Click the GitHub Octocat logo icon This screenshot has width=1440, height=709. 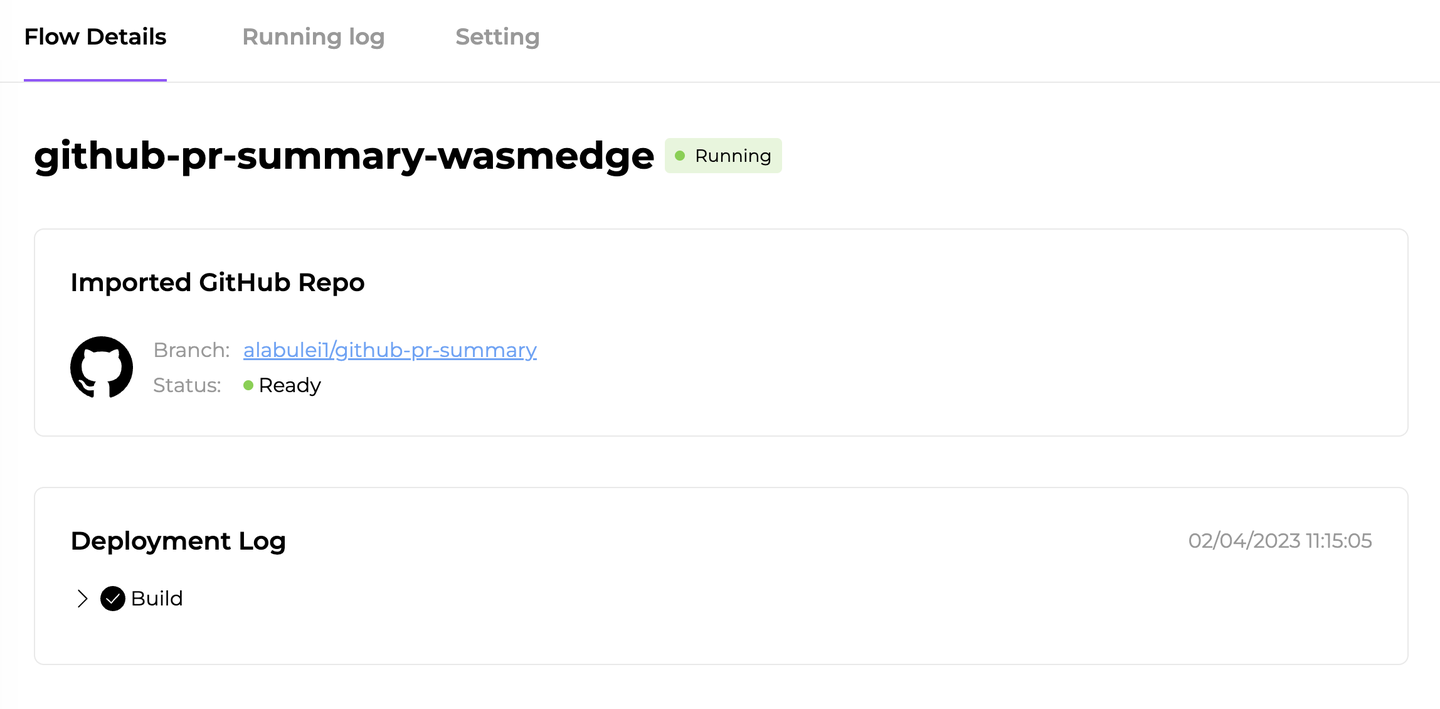pos(102,367)
